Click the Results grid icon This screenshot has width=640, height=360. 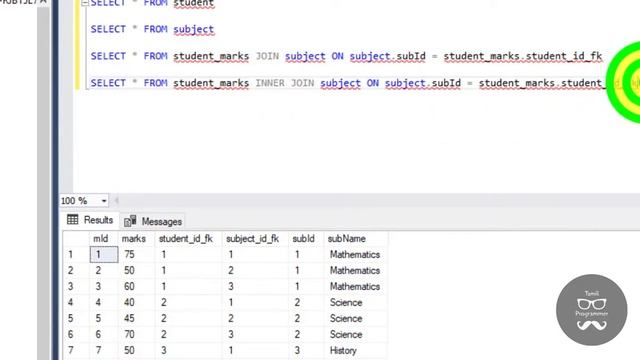(73, 220)
